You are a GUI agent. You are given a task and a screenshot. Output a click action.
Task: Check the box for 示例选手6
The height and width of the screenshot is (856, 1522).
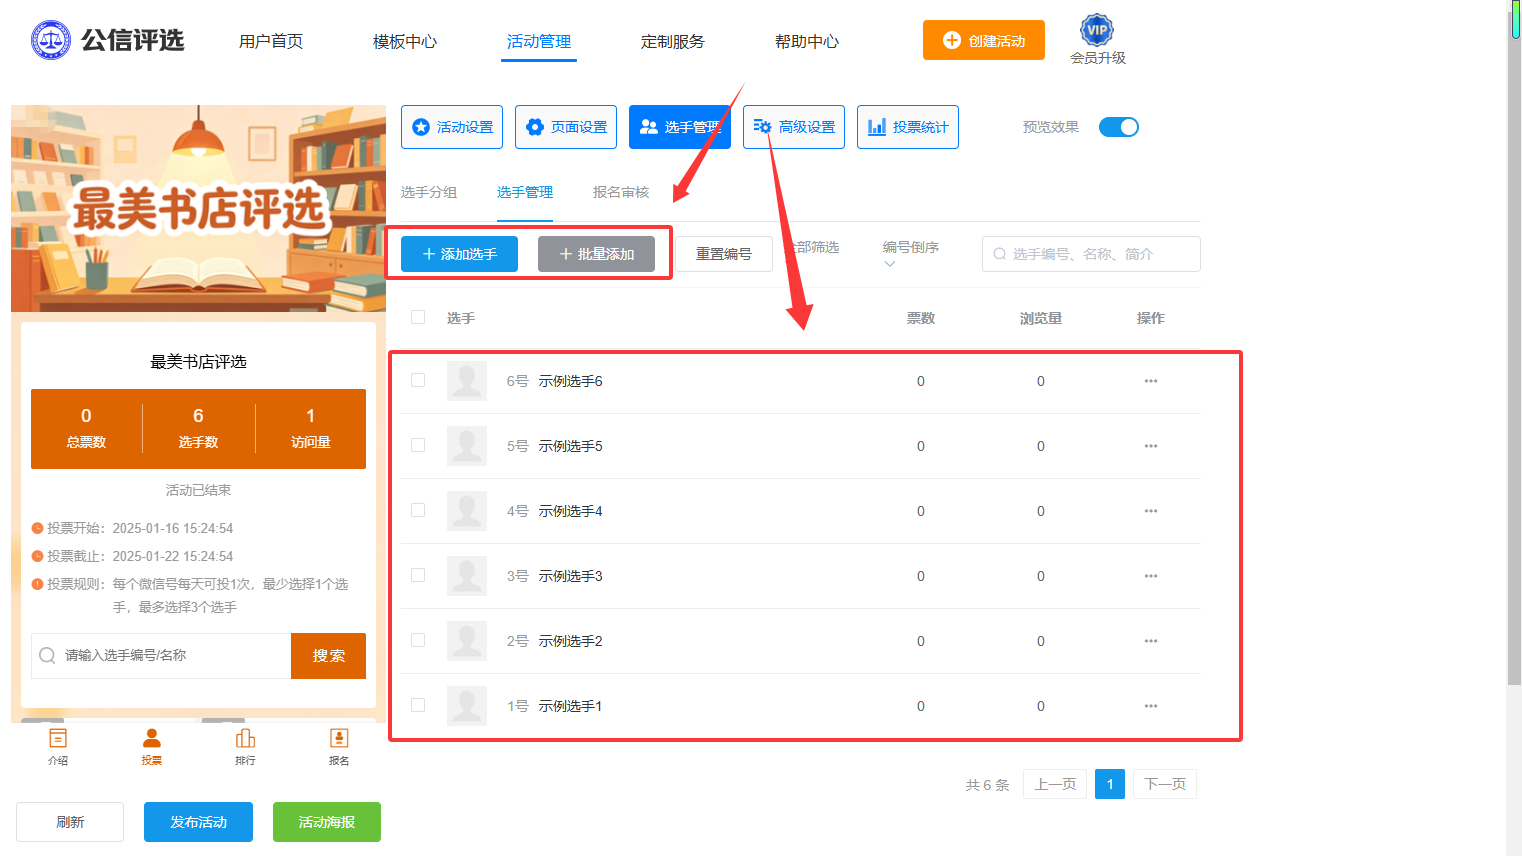point(418,380)
